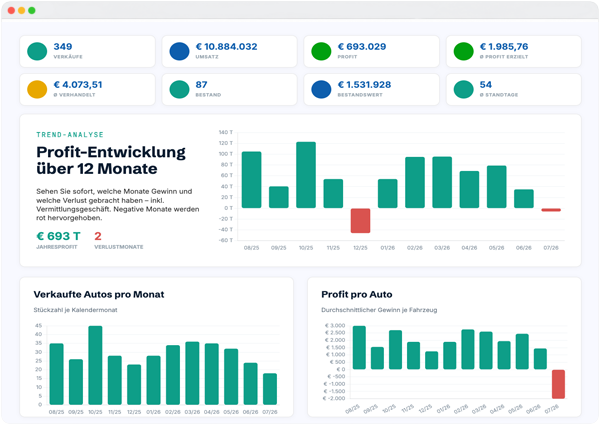Click the 03/26 bar in Profit-Entwicklung chart
The image size is (600, 425).
(x=442, y=182)
